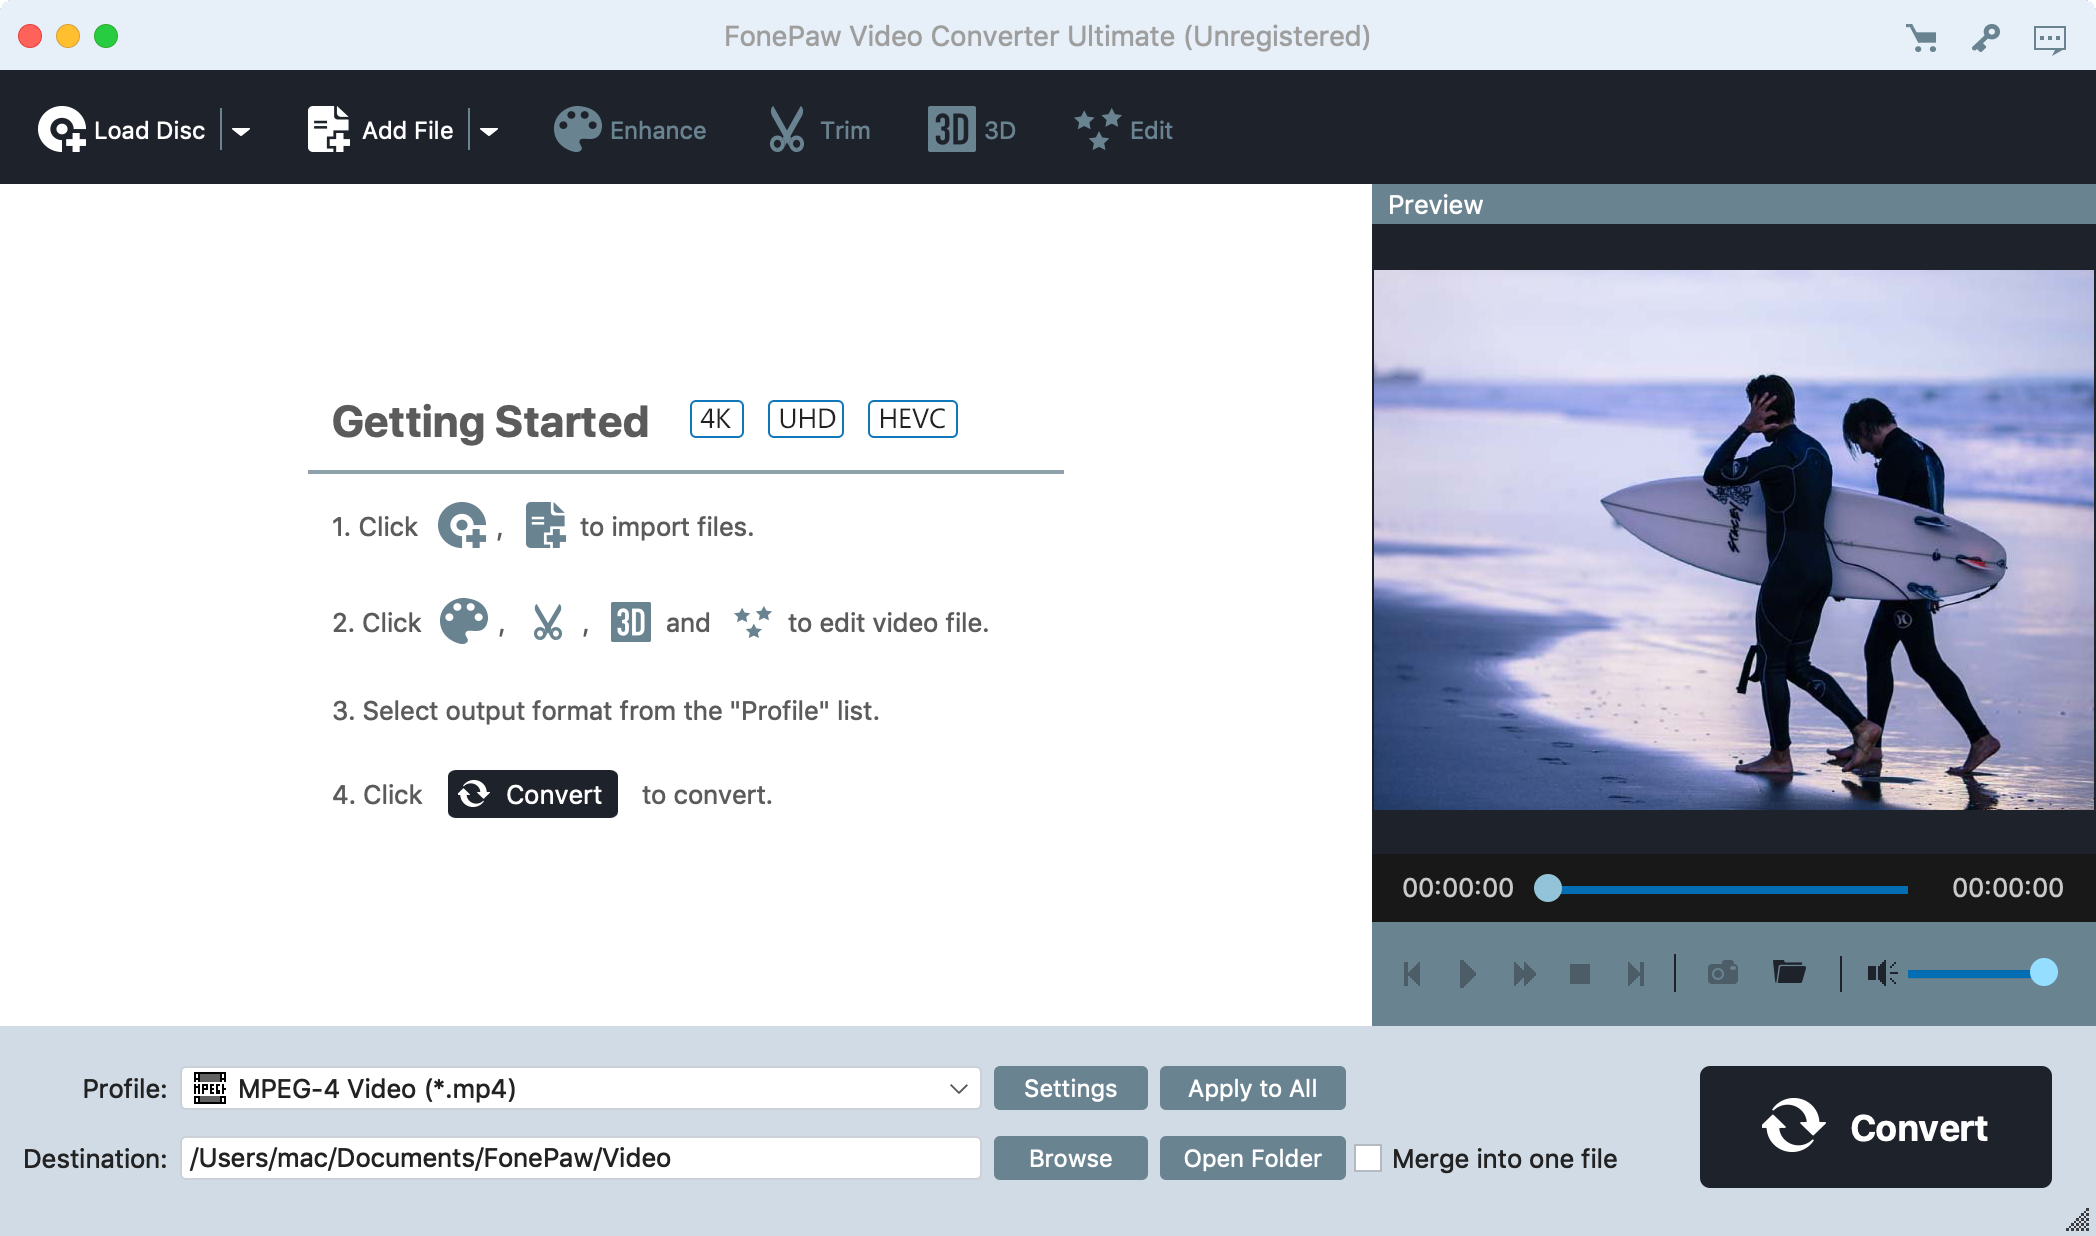
Task: Take a snapshot of the preview video
Action: pyautogui.click(x=1722, y=973)
